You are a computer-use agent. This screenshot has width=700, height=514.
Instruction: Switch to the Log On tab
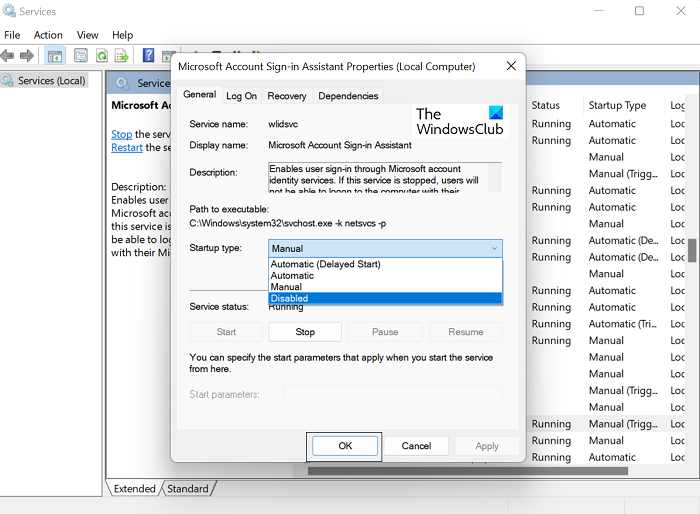[242, 96]
